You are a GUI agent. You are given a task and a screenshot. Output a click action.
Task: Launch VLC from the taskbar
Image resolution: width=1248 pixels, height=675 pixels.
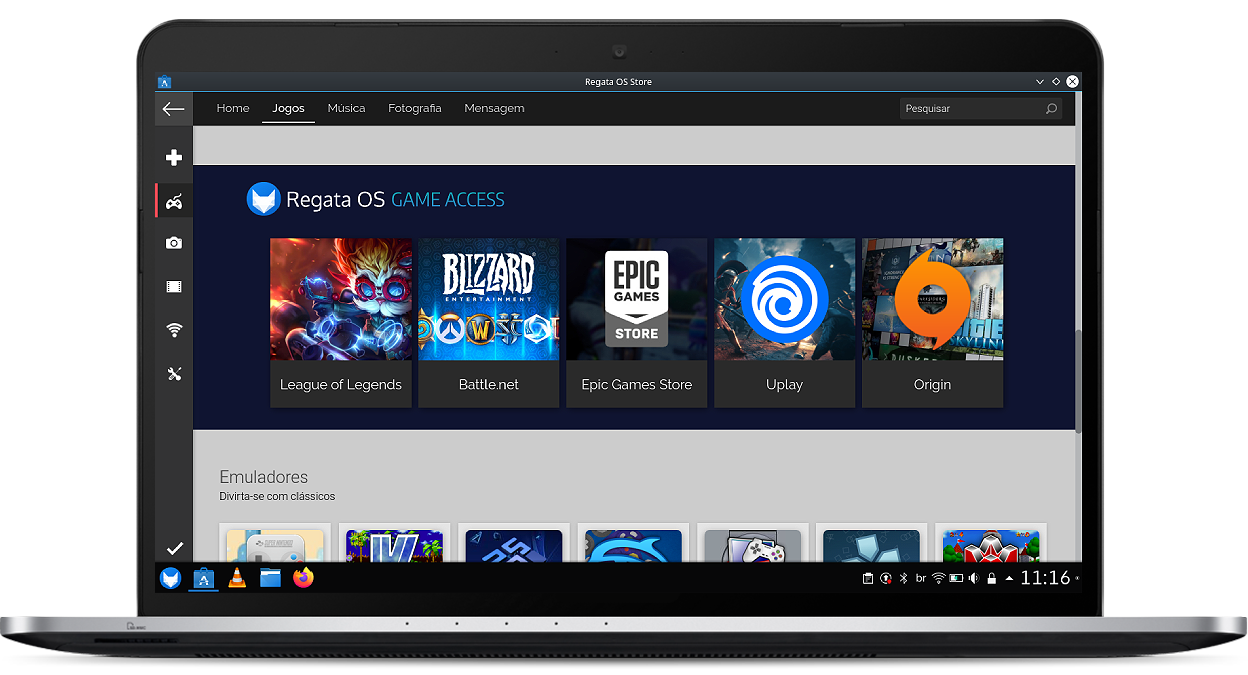[x=237, y=578]
